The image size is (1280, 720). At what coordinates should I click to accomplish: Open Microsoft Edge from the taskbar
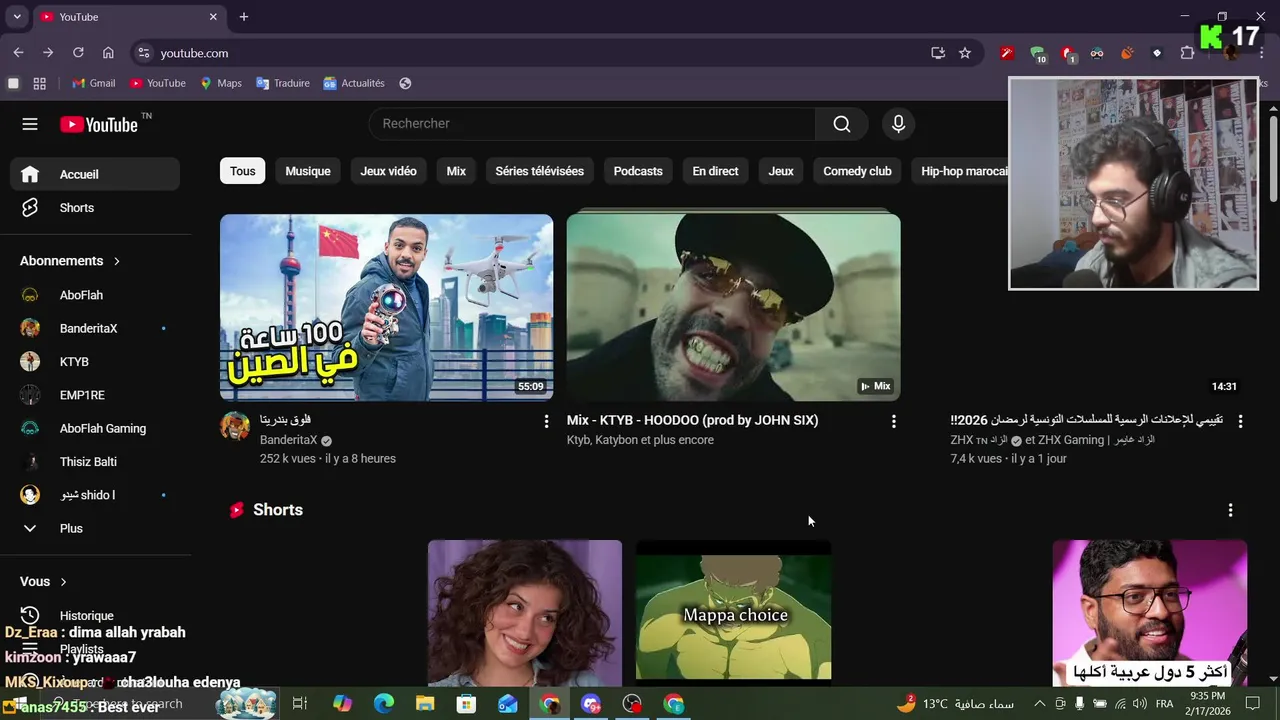[x=384, y=704]
